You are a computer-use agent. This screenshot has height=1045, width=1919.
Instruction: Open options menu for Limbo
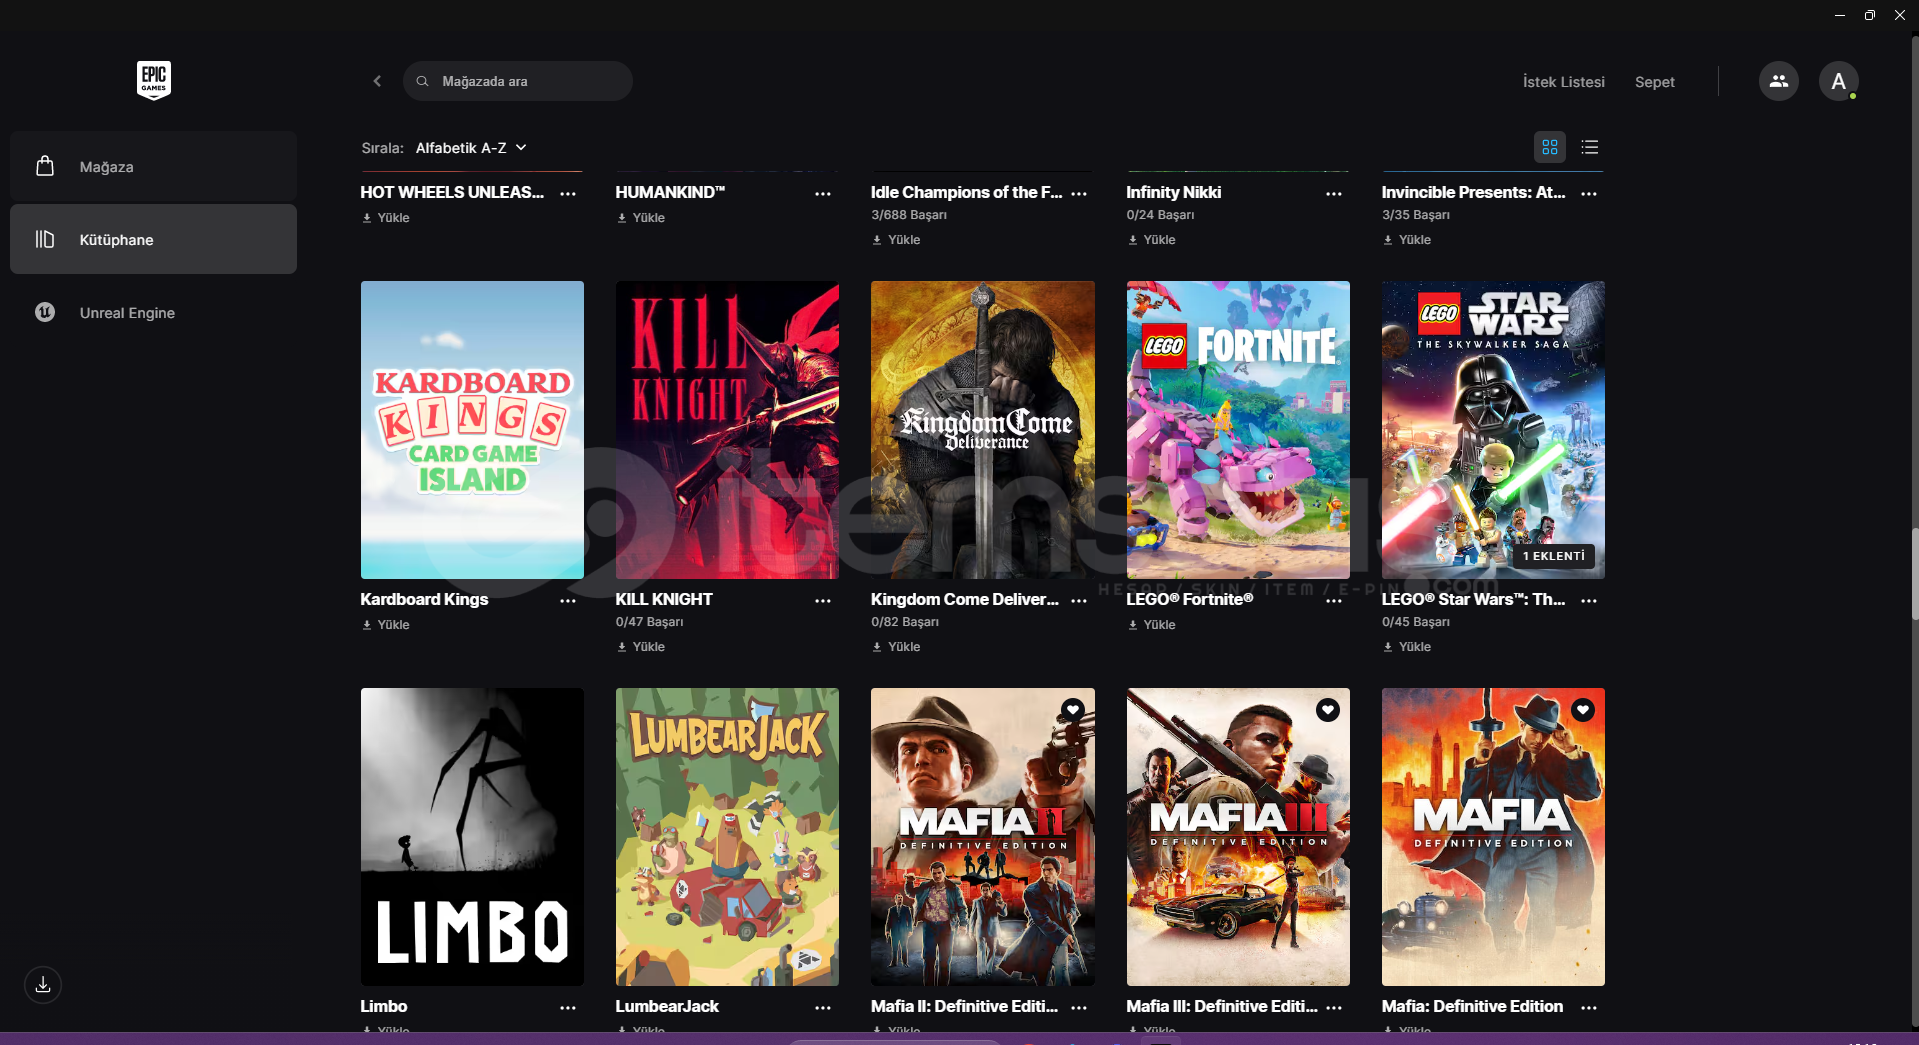tap(568, 1008)
